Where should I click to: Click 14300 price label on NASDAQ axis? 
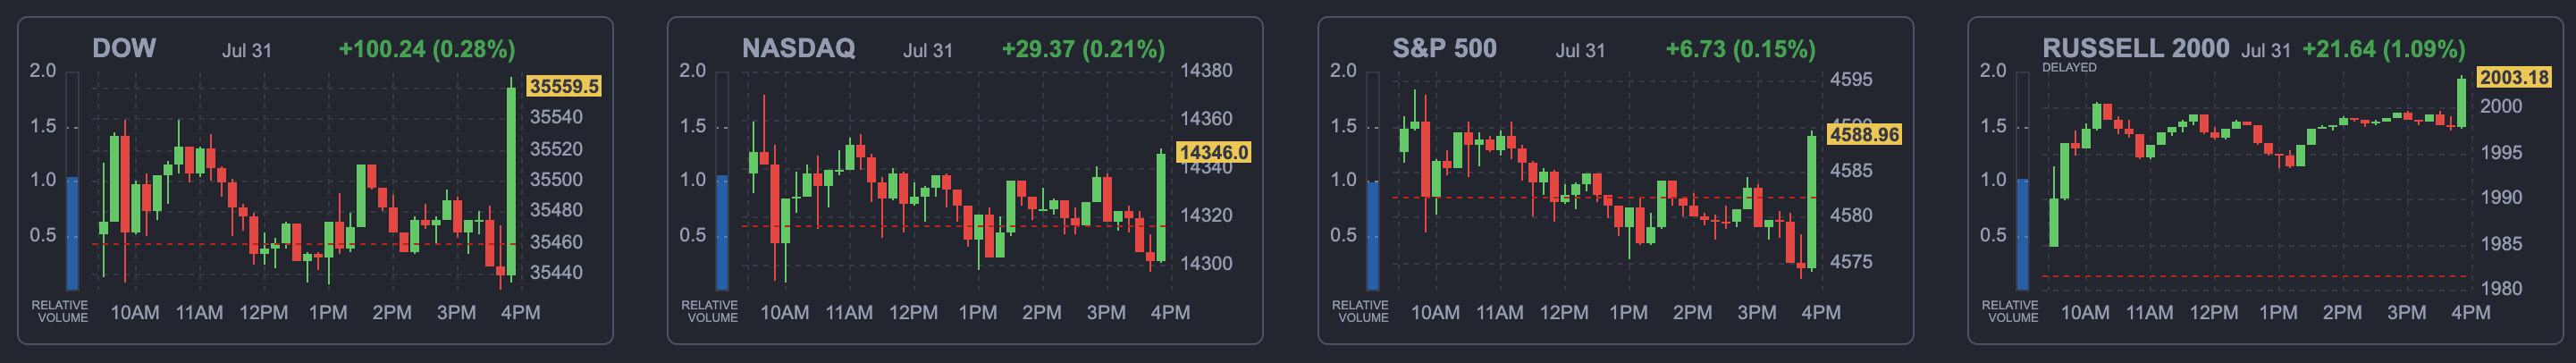[x=1206, y=264]
